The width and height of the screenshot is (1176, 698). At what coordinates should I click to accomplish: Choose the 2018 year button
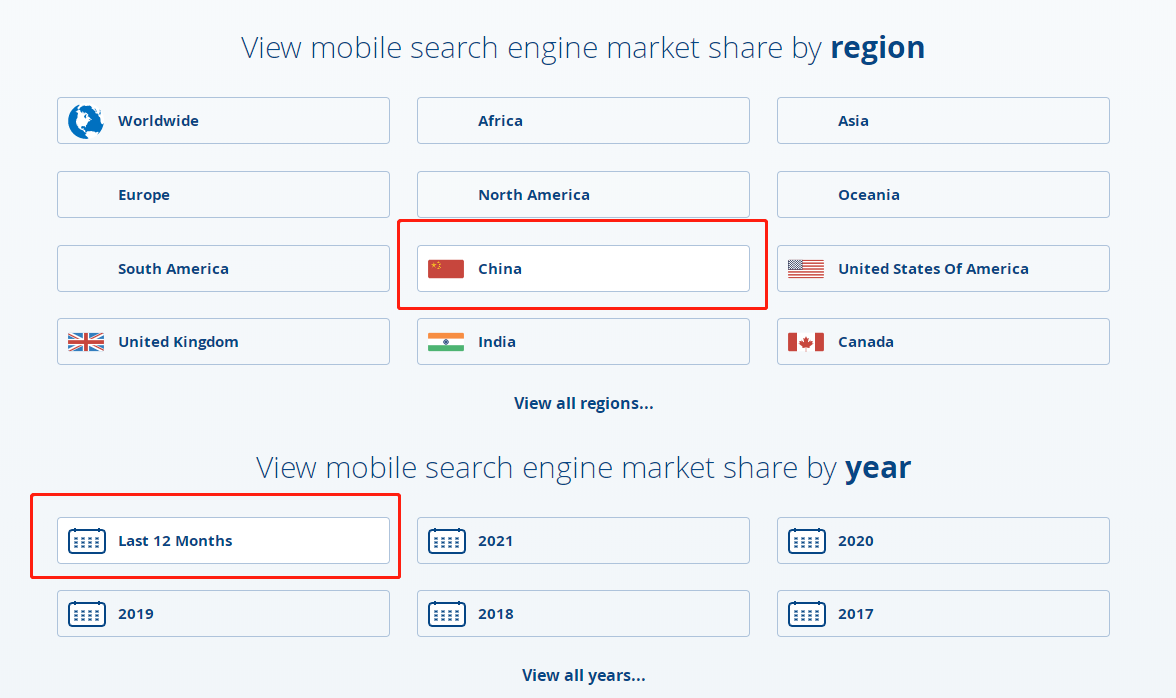pos(583,614)
